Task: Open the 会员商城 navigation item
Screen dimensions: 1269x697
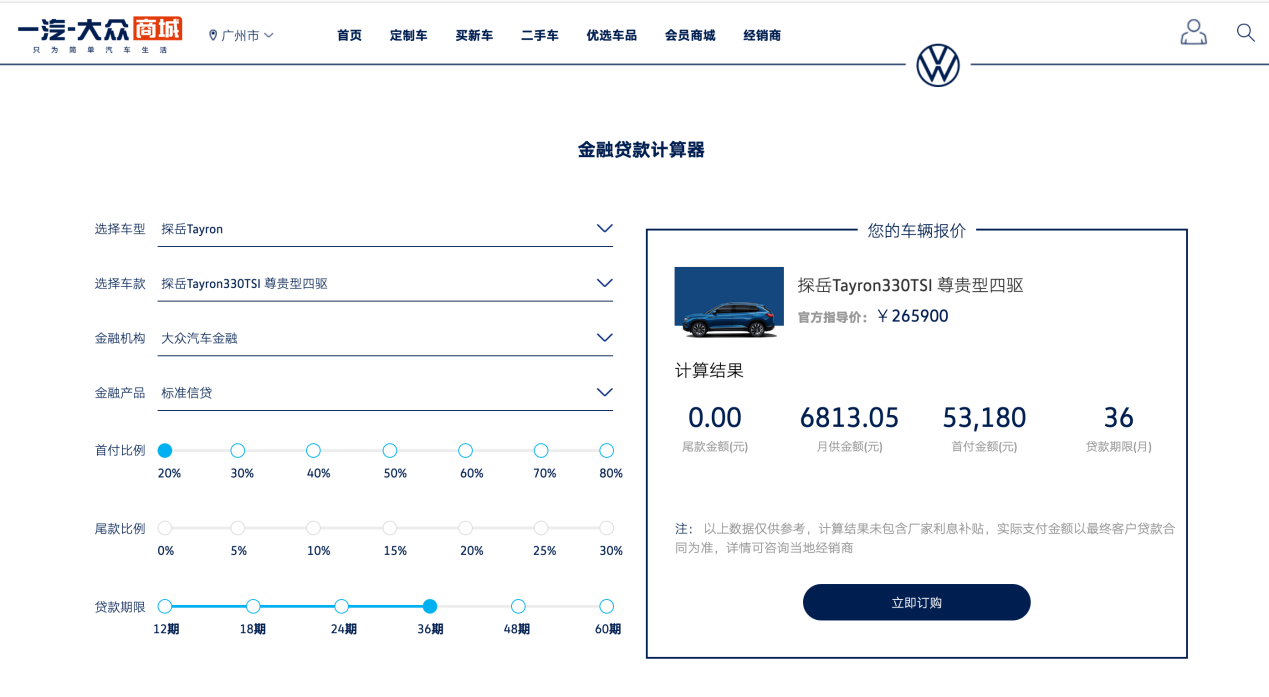Action: [x=690, y=35]
